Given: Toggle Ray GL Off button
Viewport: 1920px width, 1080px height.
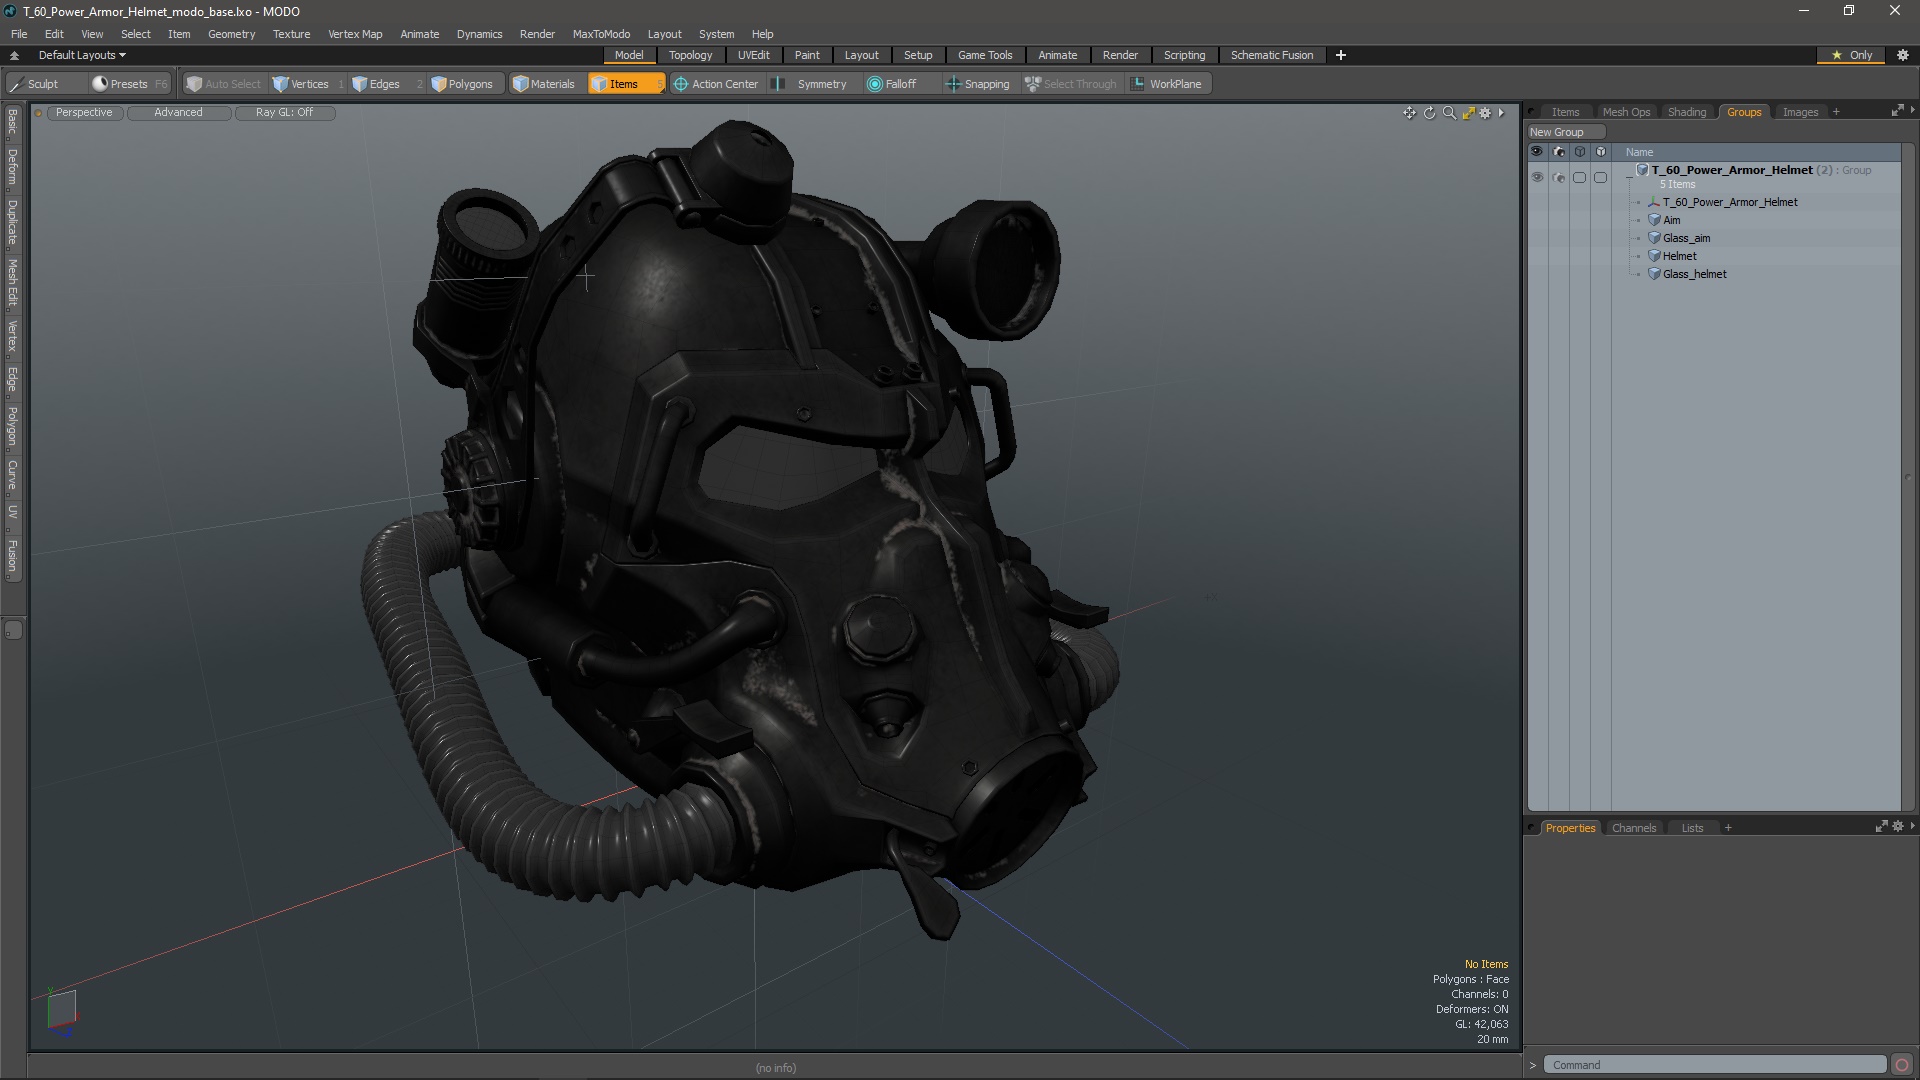Looking at the screenshot, I should tap(284, 113).
